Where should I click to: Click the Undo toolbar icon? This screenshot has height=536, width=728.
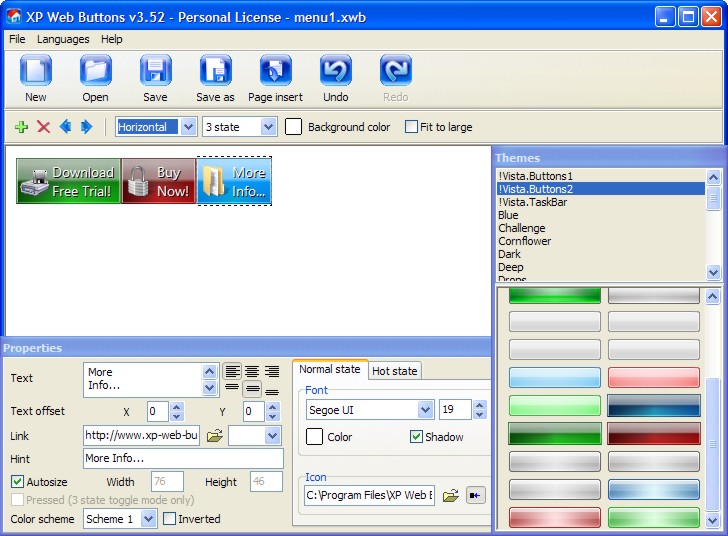pos(336,72)
